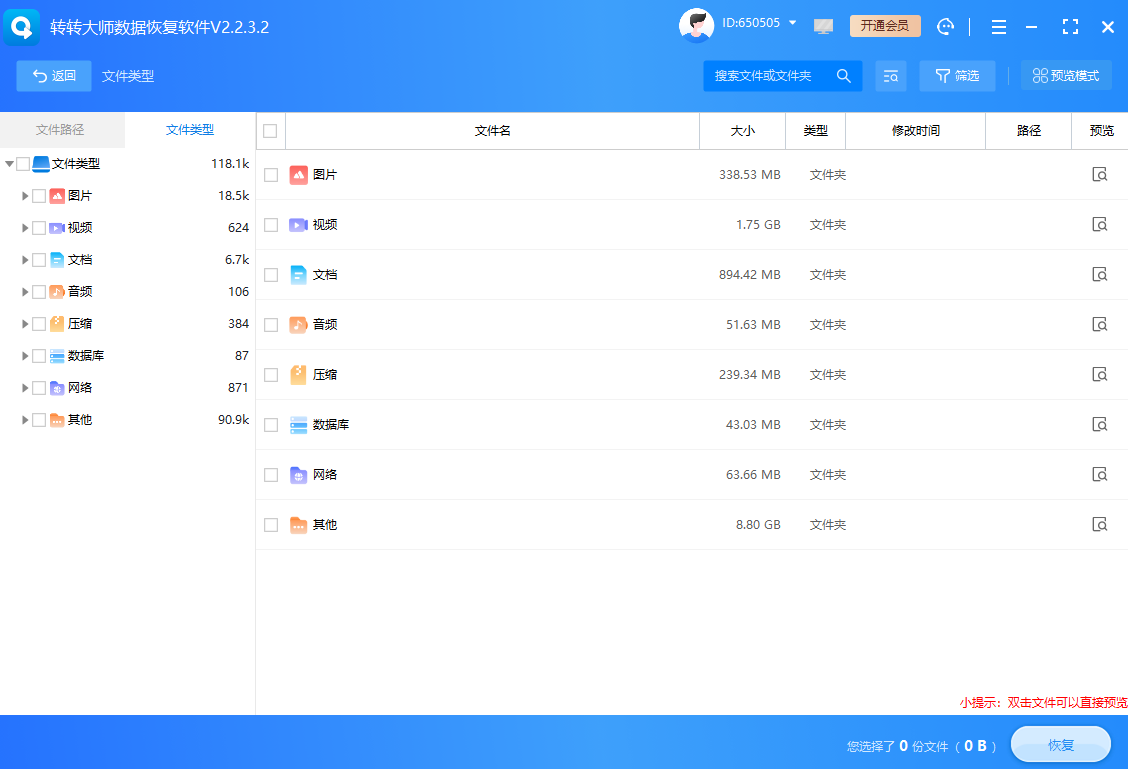Check the 音频 row checkbox
Viewport: 1128px width, 769px height.
tap(270, 324)
